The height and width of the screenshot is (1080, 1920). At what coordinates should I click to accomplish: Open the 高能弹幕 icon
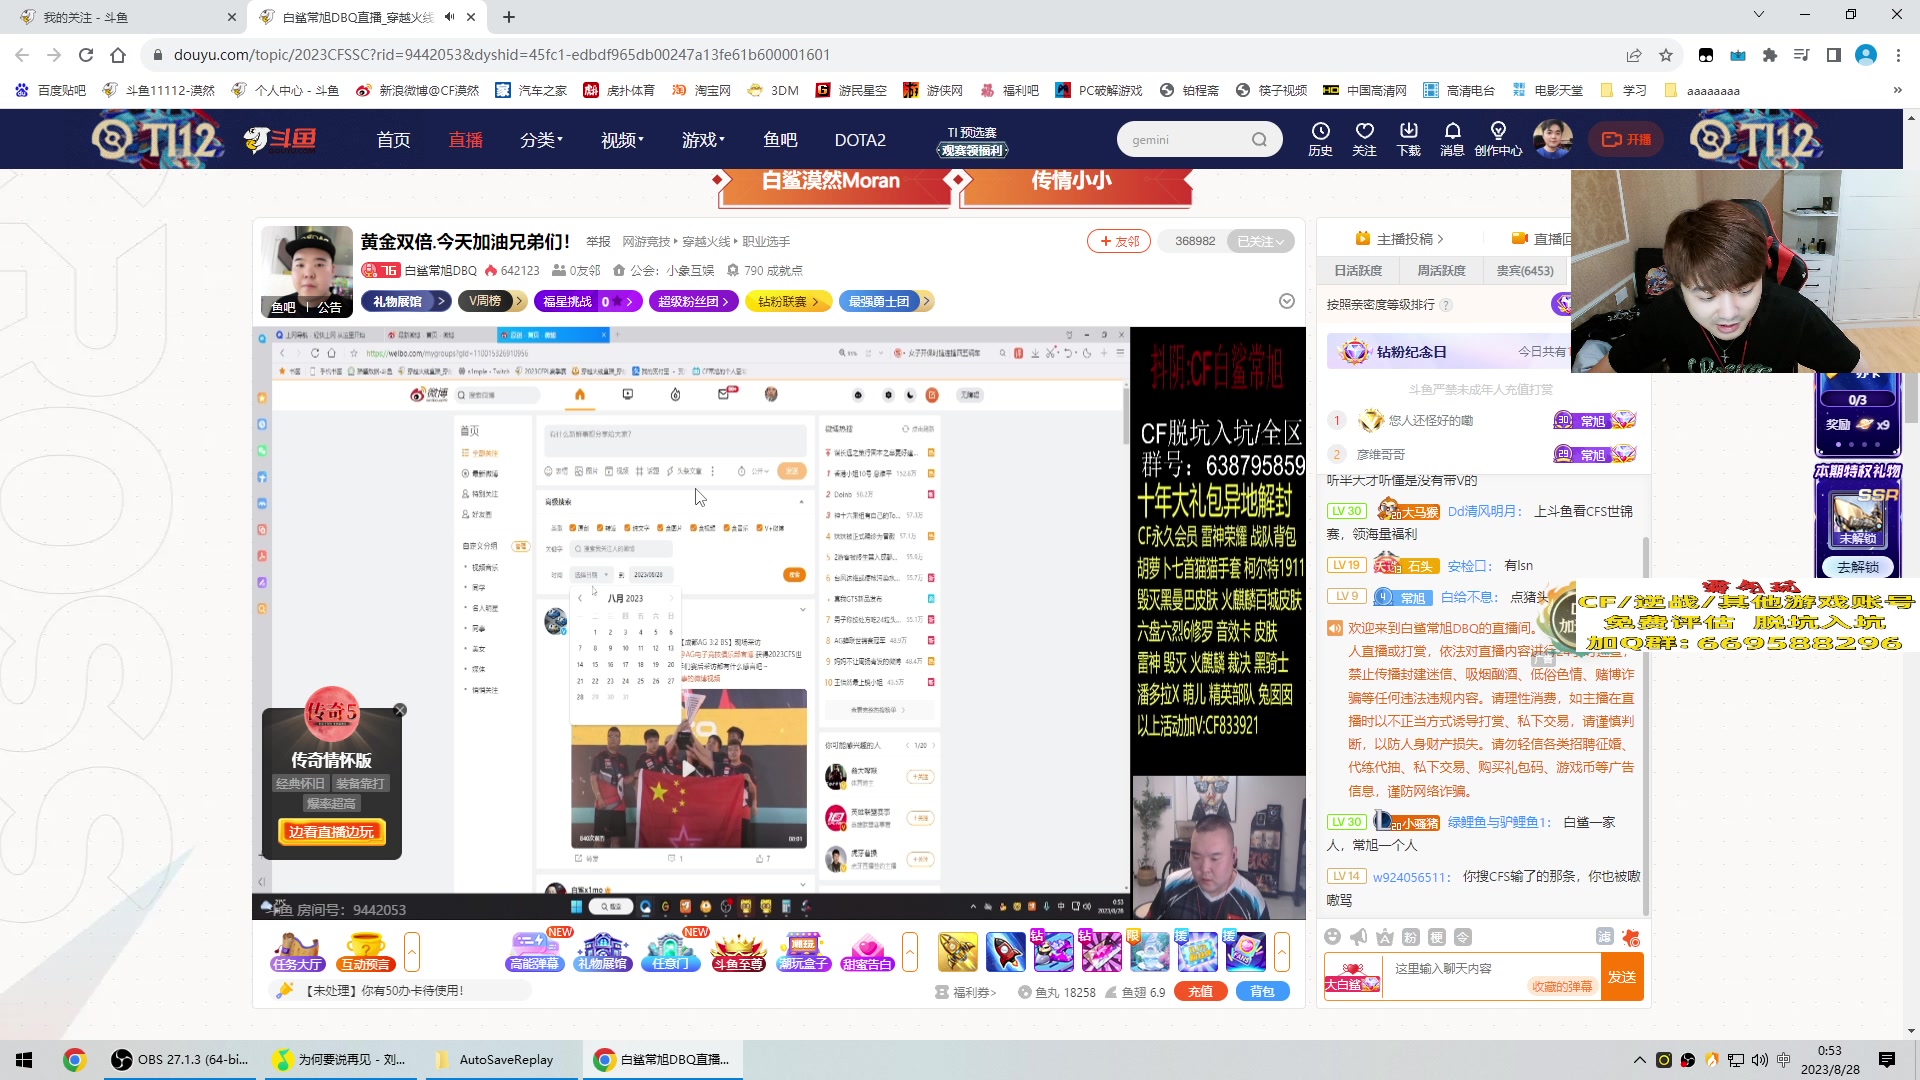coord(535,952)
